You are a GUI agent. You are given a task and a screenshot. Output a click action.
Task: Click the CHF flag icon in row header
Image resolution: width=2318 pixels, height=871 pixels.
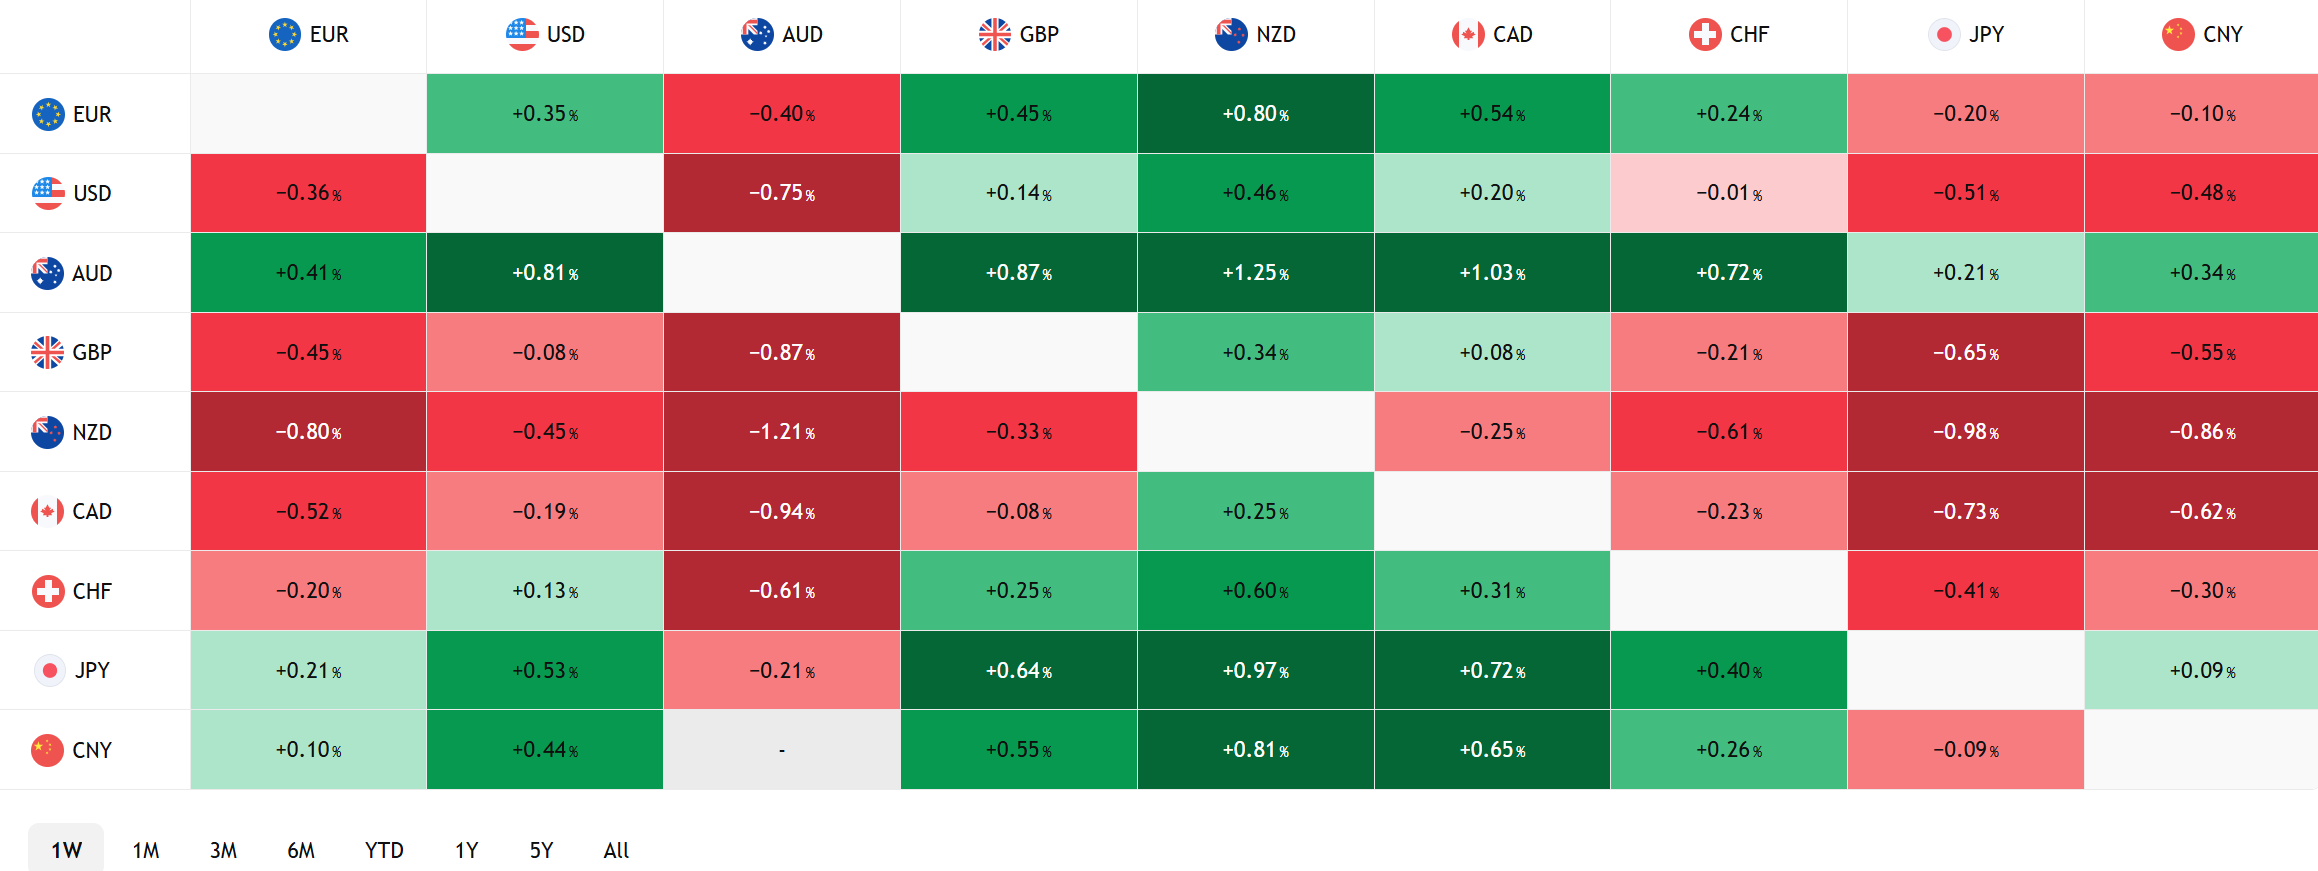(x=47, y=591)
